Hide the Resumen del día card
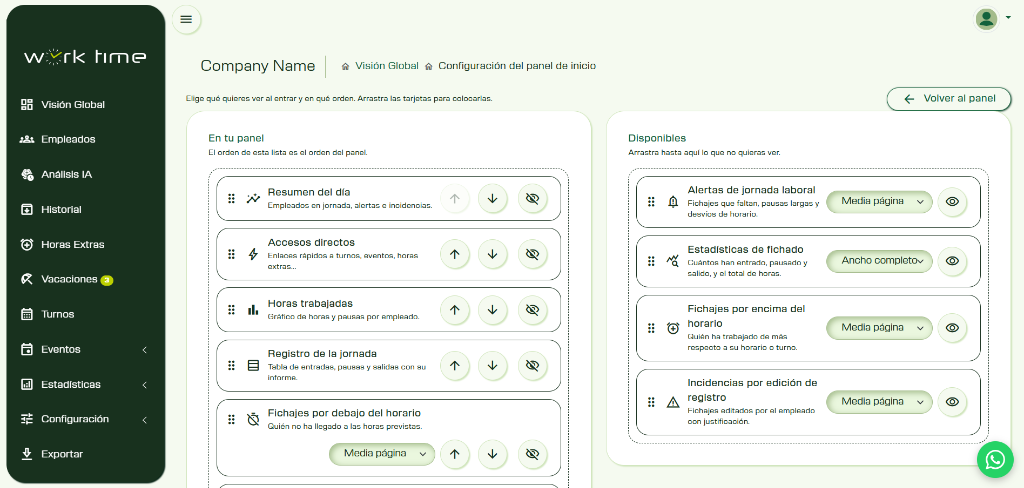 point(533,199)
